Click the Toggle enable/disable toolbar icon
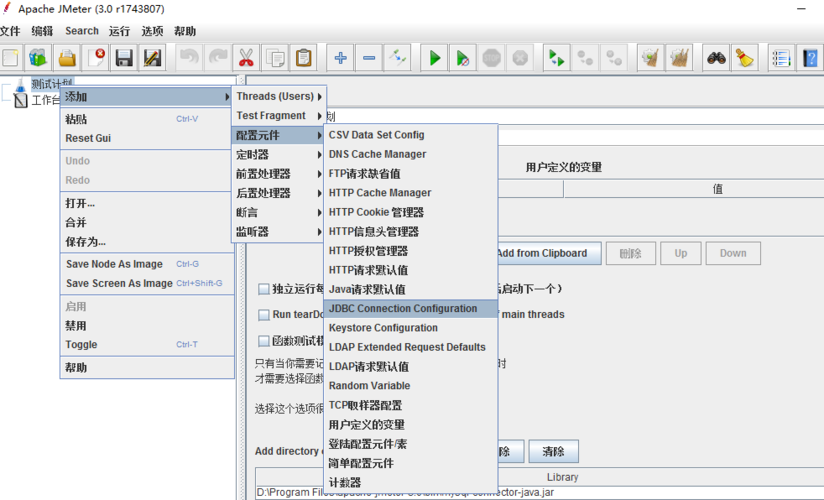This screenshot has width=824, height=500. [398, 57]
